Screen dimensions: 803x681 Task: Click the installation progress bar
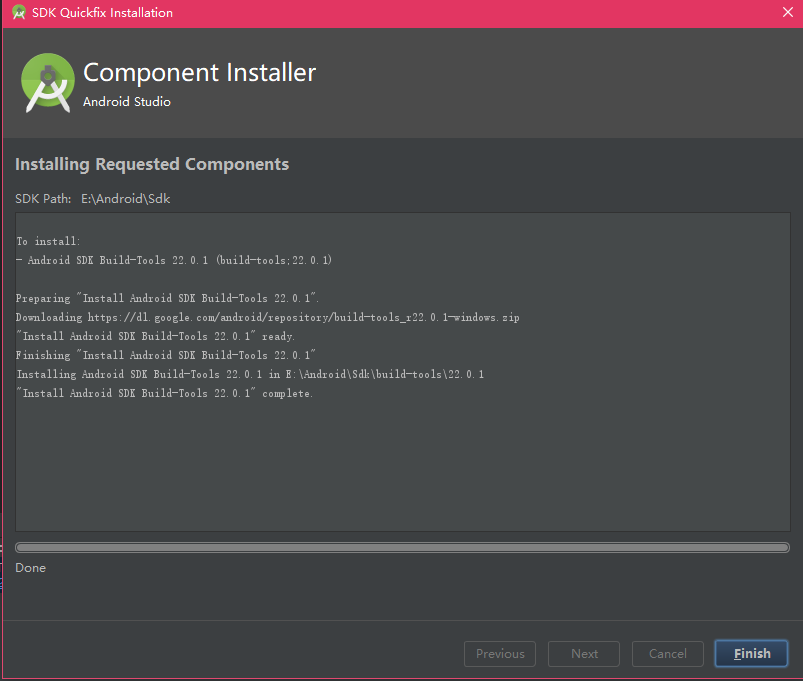(x=402, y=547)
